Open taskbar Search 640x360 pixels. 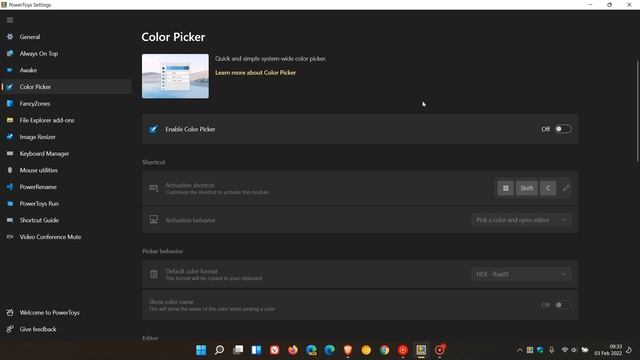[x=219, y=350]
